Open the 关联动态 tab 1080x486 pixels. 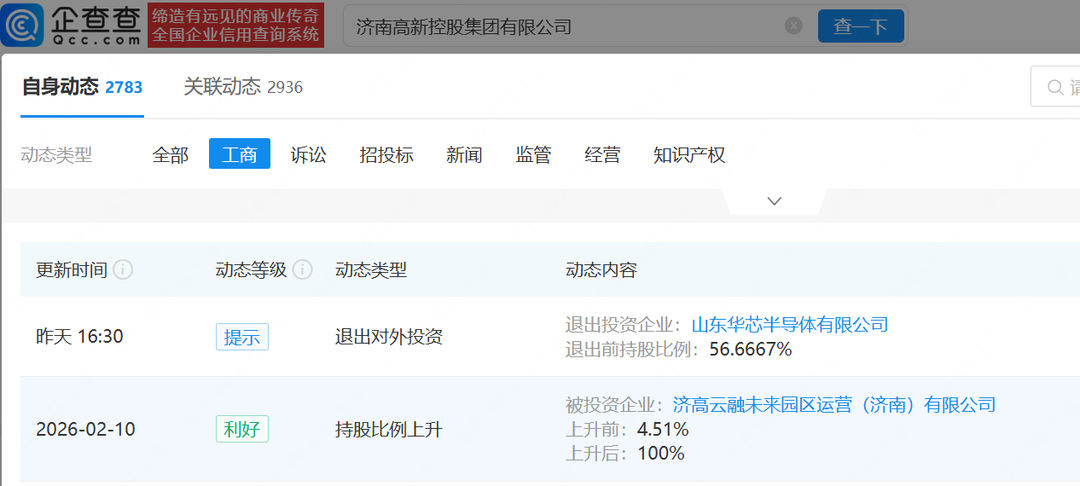pos(243,87)
